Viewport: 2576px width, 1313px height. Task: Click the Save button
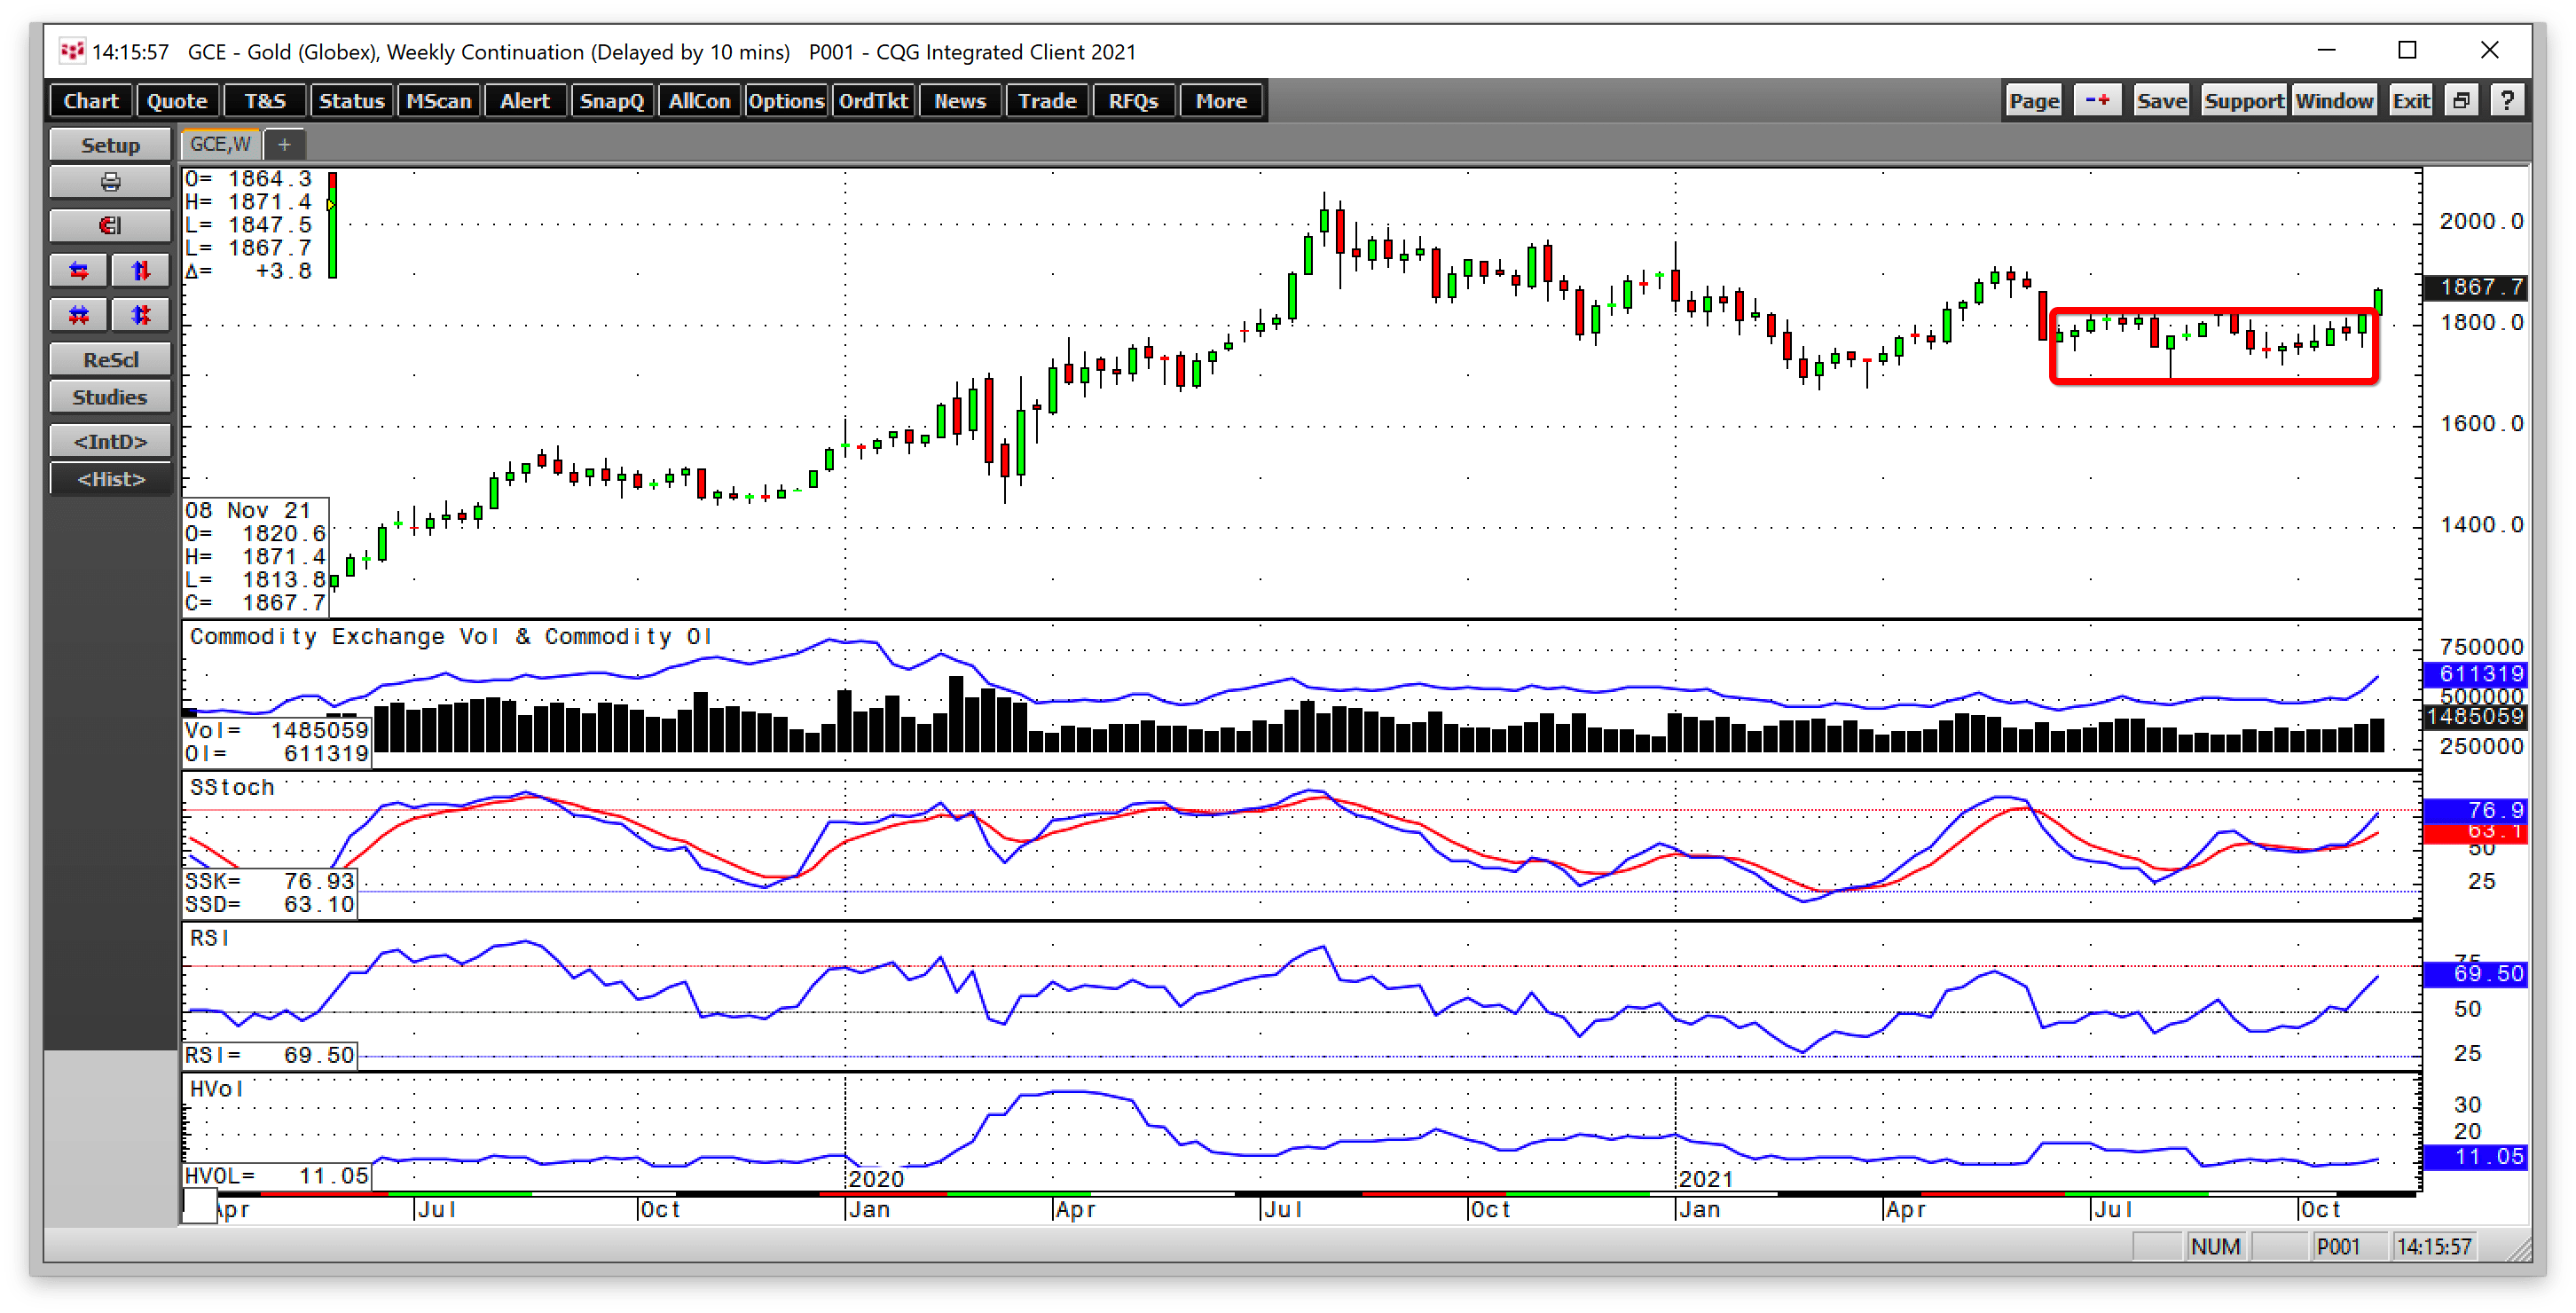2162,101
